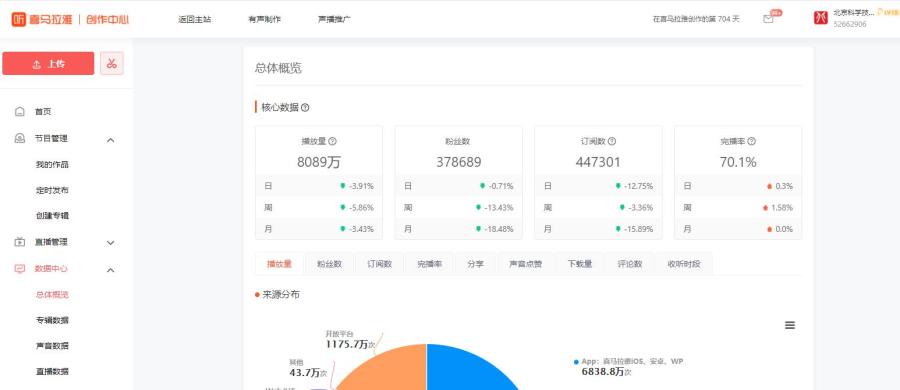
Task: Expand the 直播管理 sidebar section
Action: tap(111, 243)
